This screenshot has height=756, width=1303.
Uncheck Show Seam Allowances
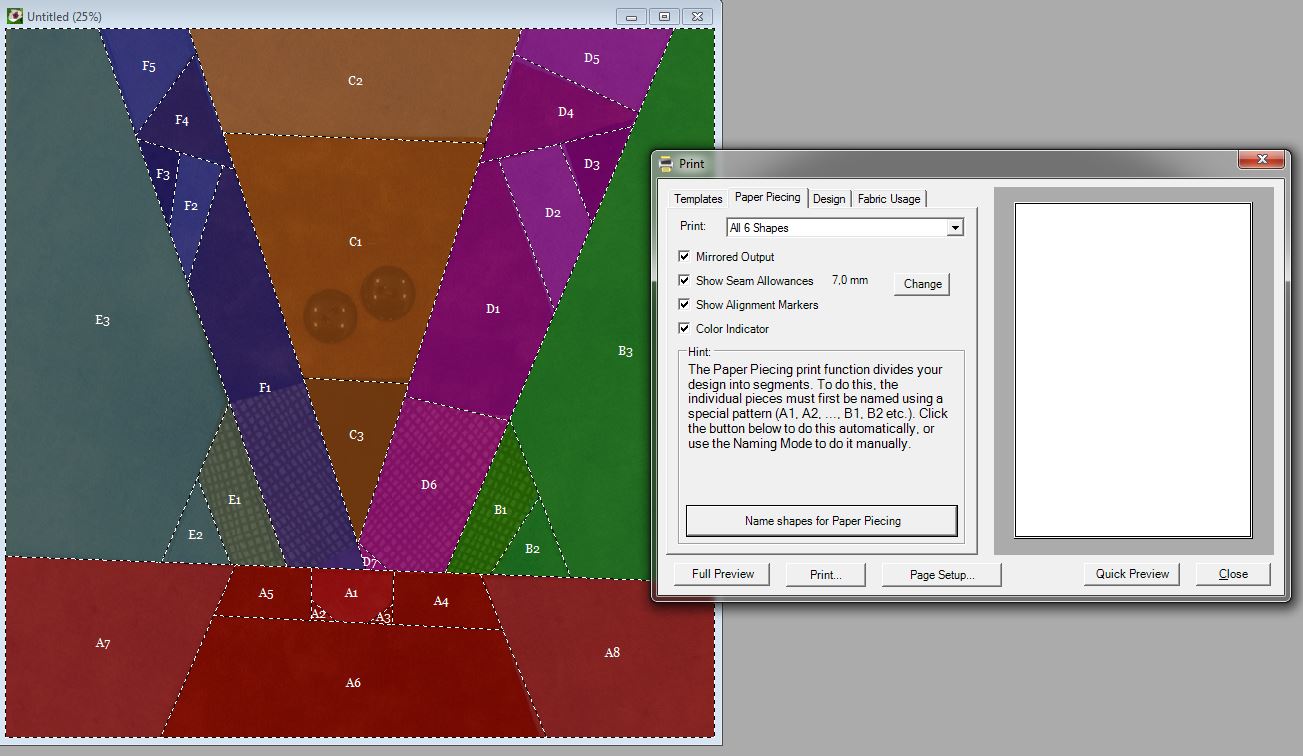tap(685, 281)
